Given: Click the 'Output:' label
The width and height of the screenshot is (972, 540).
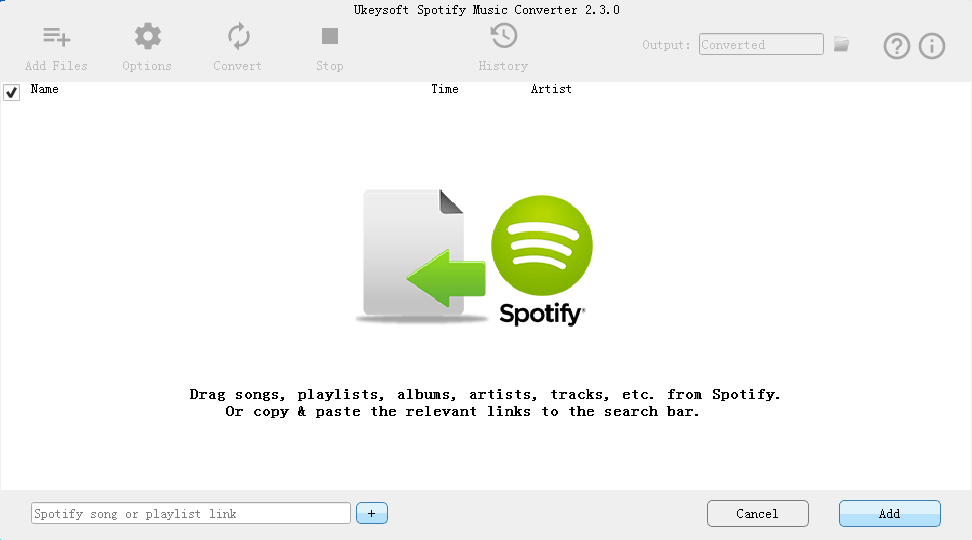Looking at the screenshot, I should (666, 45).
